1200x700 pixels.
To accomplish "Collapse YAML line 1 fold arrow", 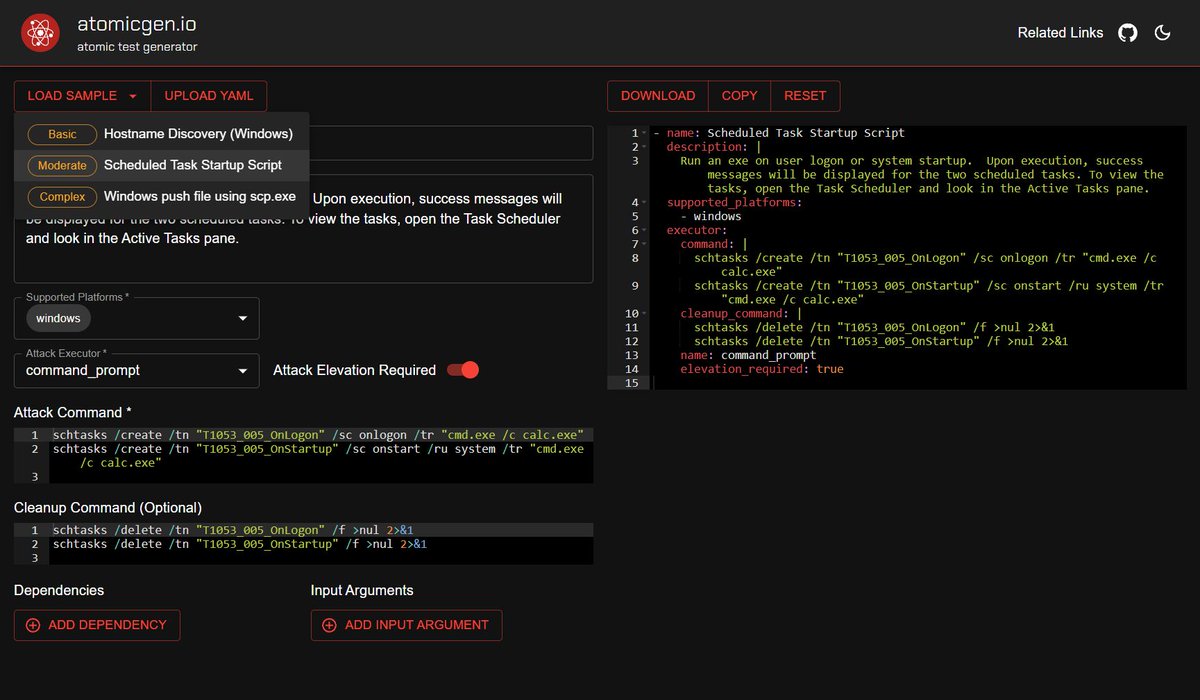I will point(645,133).
